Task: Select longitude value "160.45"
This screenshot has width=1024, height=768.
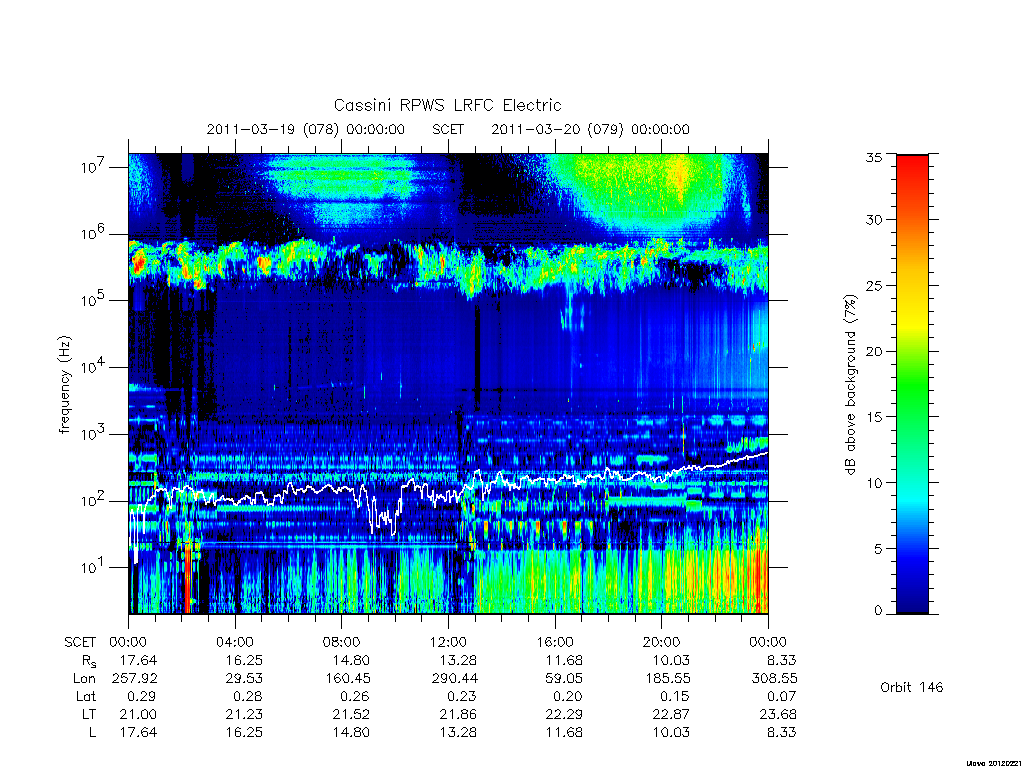Action: [347, 679]
